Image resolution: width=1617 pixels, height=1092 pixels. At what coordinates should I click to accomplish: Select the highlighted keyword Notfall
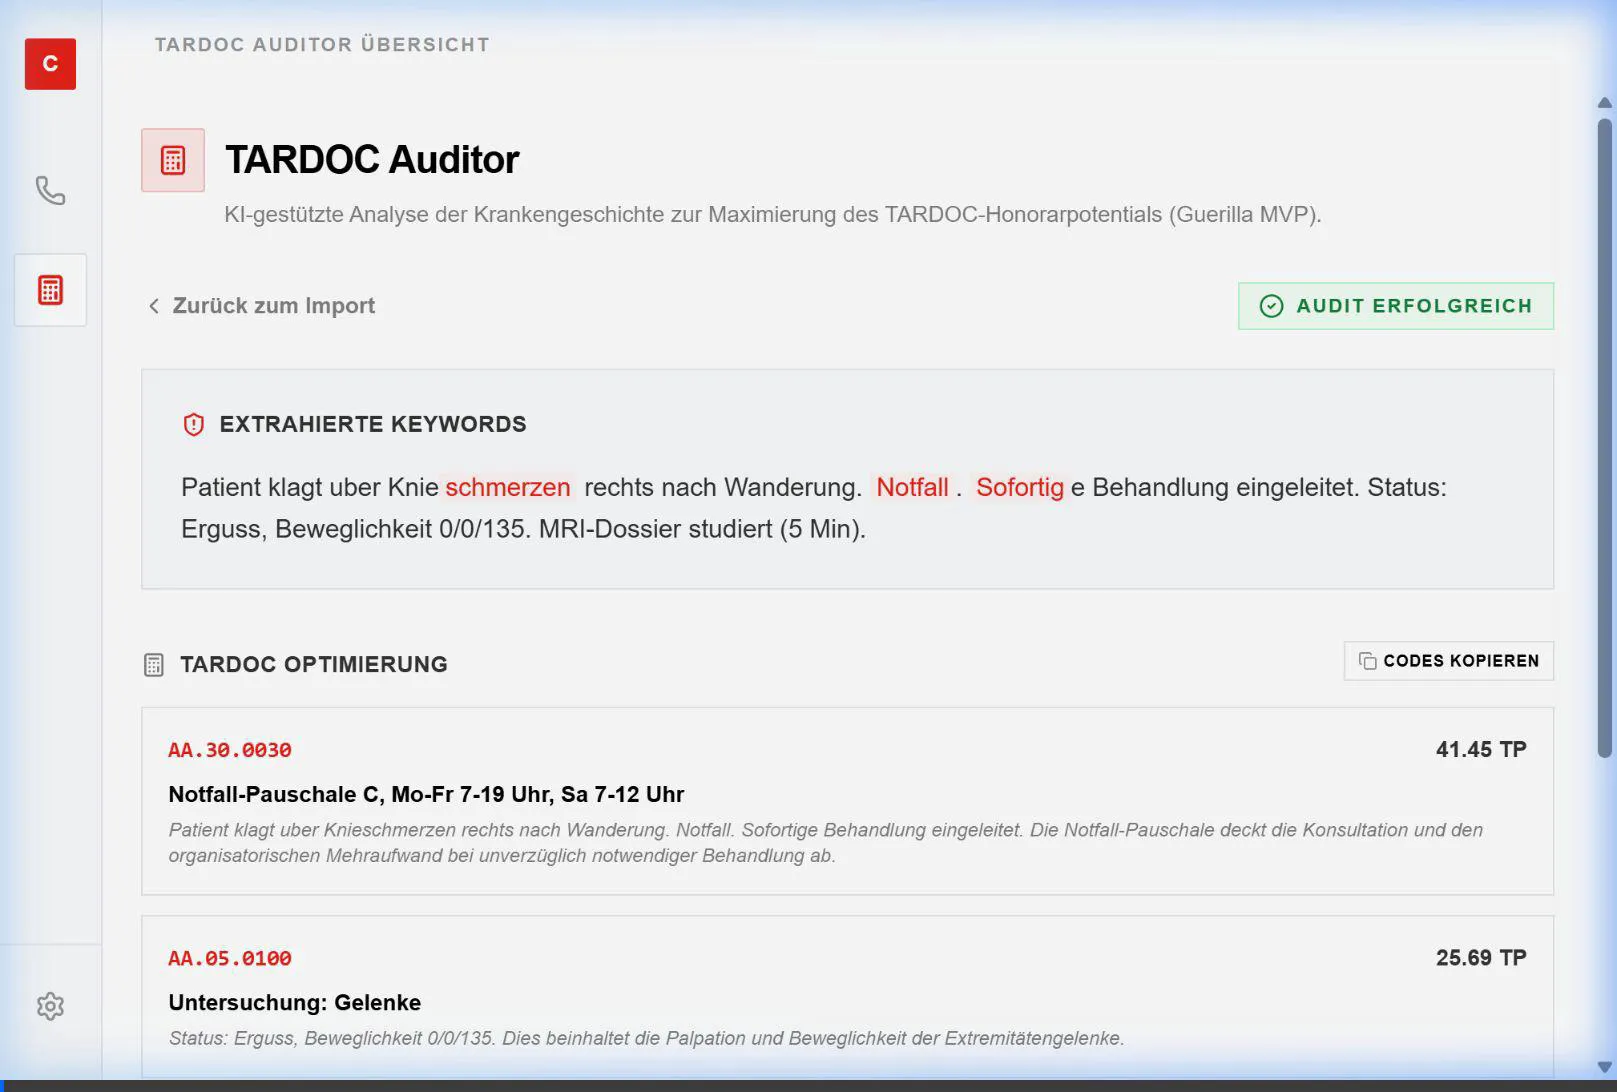point(912,487)
